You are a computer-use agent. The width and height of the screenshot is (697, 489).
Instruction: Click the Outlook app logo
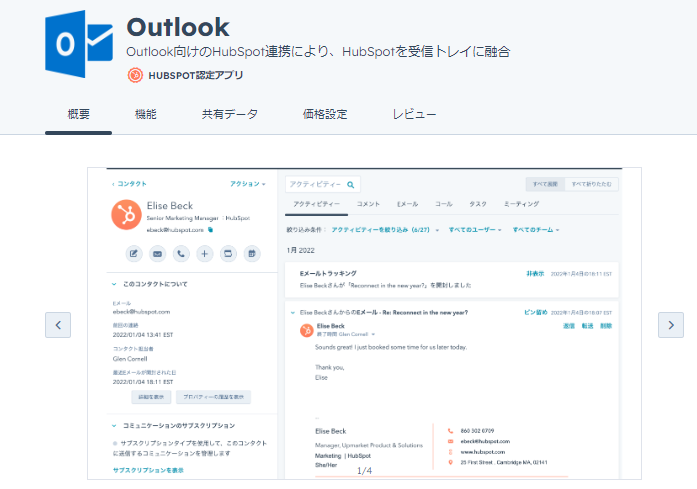click(79, 44)
